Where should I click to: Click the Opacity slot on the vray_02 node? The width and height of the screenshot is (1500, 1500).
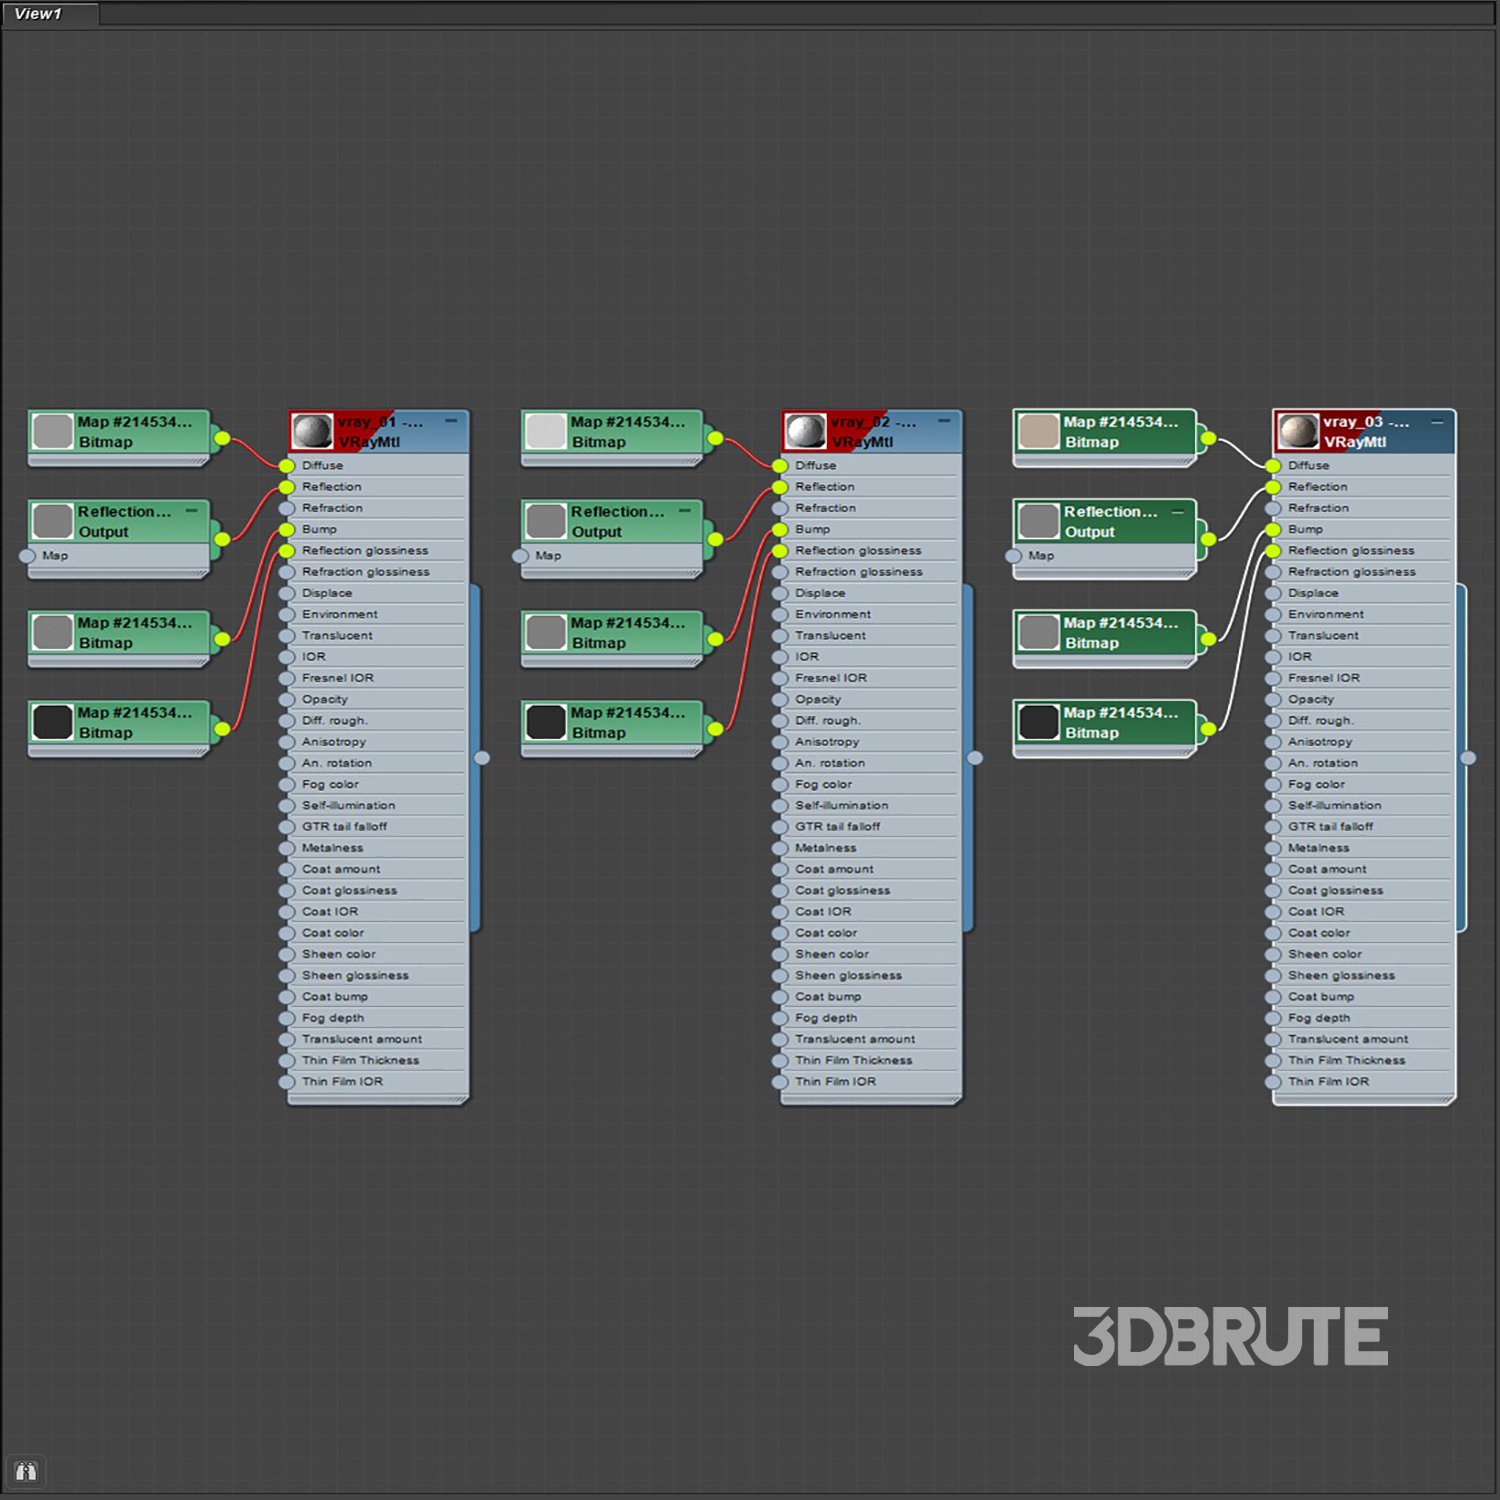pos(818,700)
